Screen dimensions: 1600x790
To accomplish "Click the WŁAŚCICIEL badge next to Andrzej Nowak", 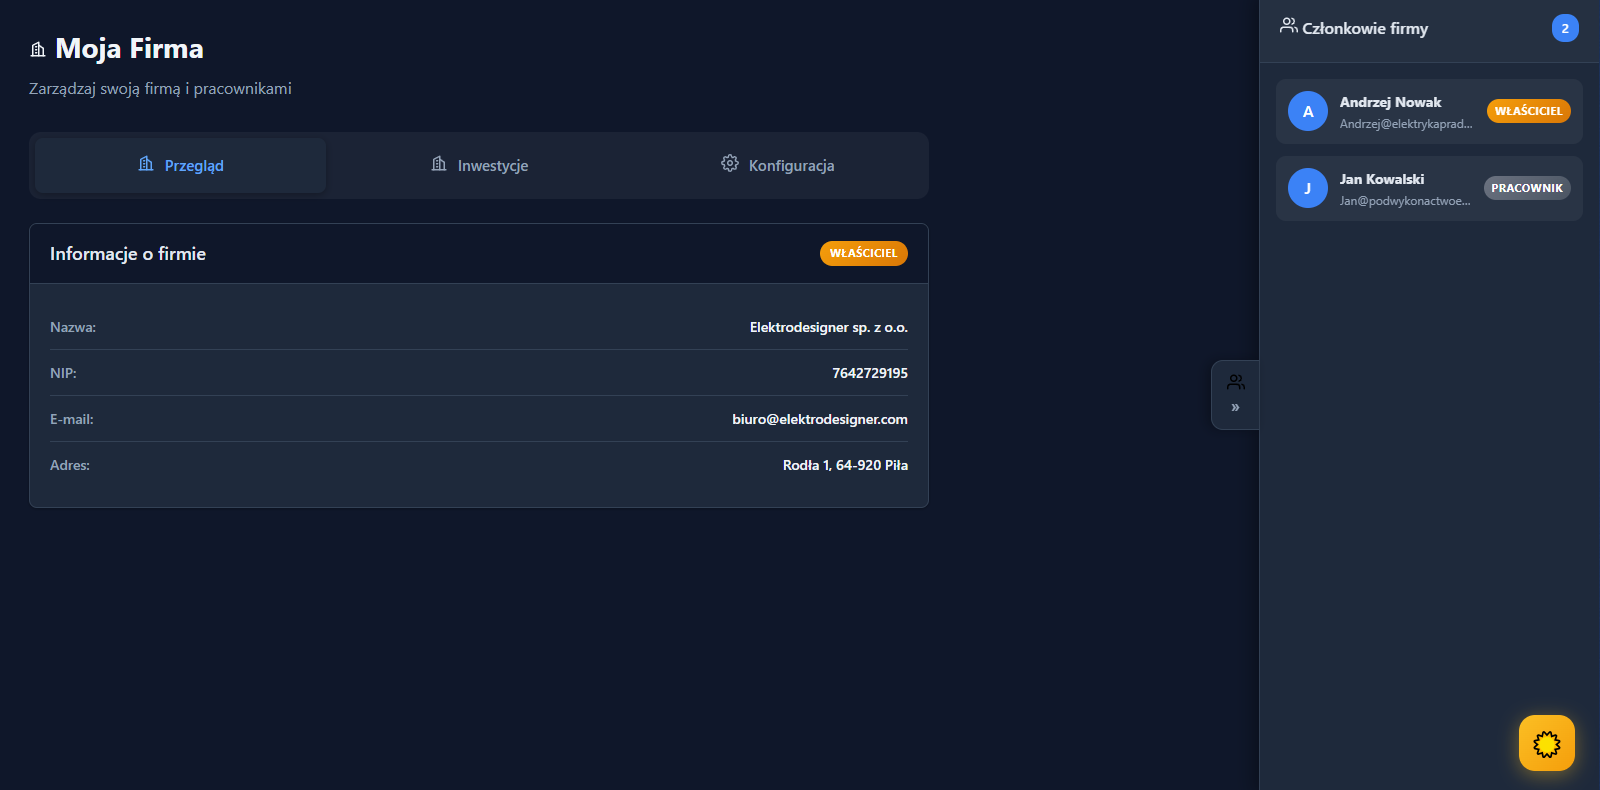I will click(x=1528, y=111).
